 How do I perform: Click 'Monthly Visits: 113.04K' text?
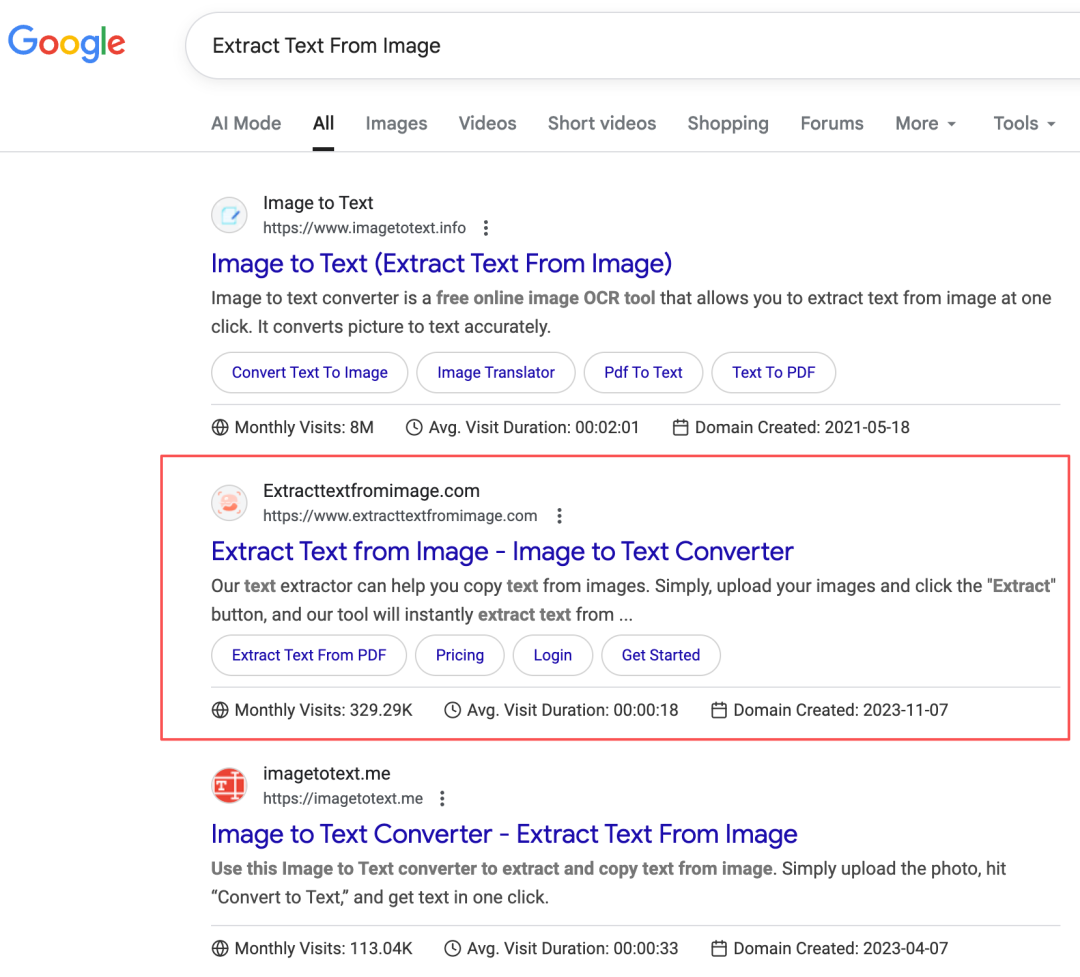pos(323,948)
